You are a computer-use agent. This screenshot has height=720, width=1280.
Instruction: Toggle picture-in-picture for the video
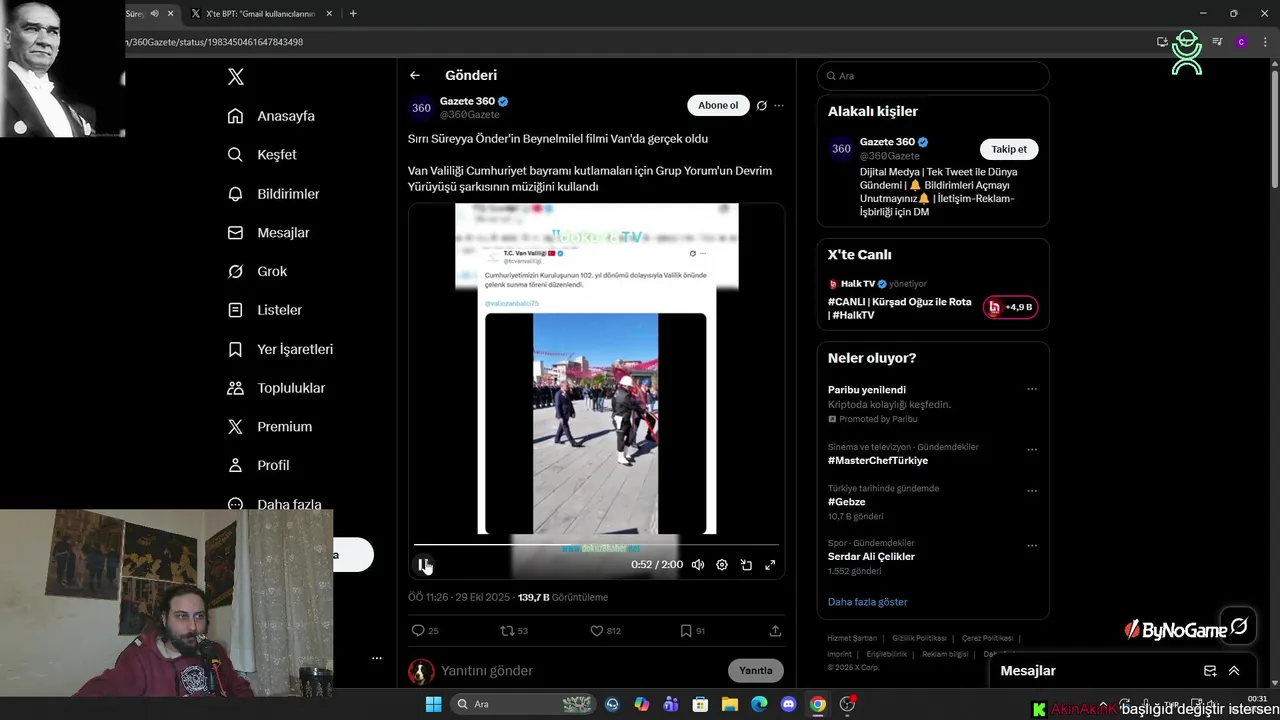click(x=746, y=565)
